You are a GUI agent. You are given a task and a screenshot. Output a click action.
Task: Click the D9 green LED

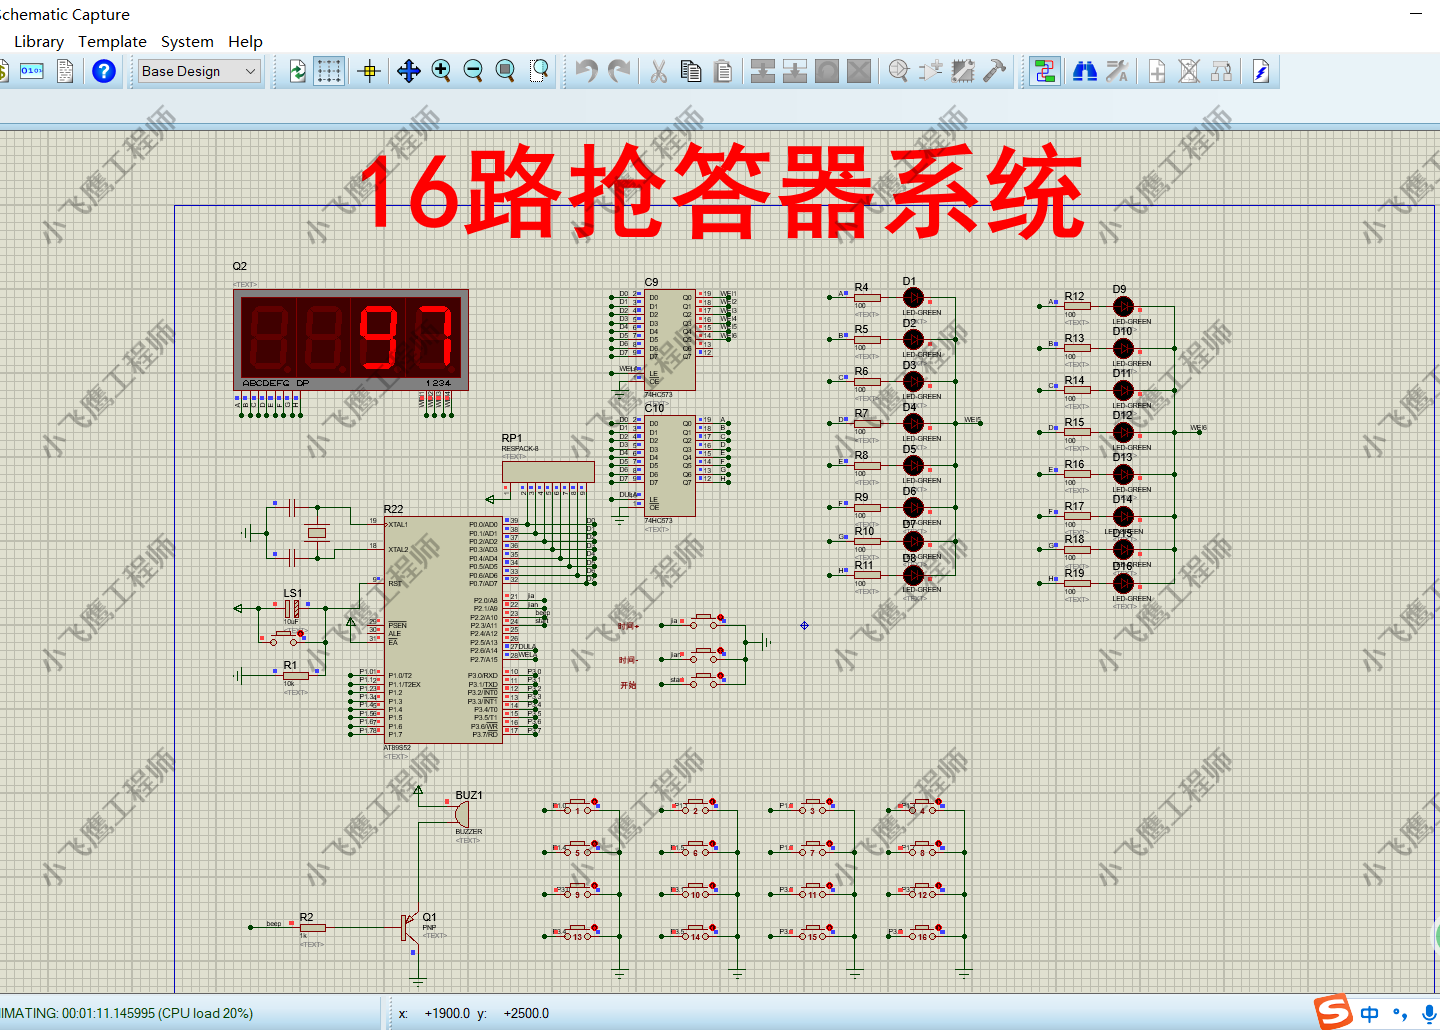1123,306
